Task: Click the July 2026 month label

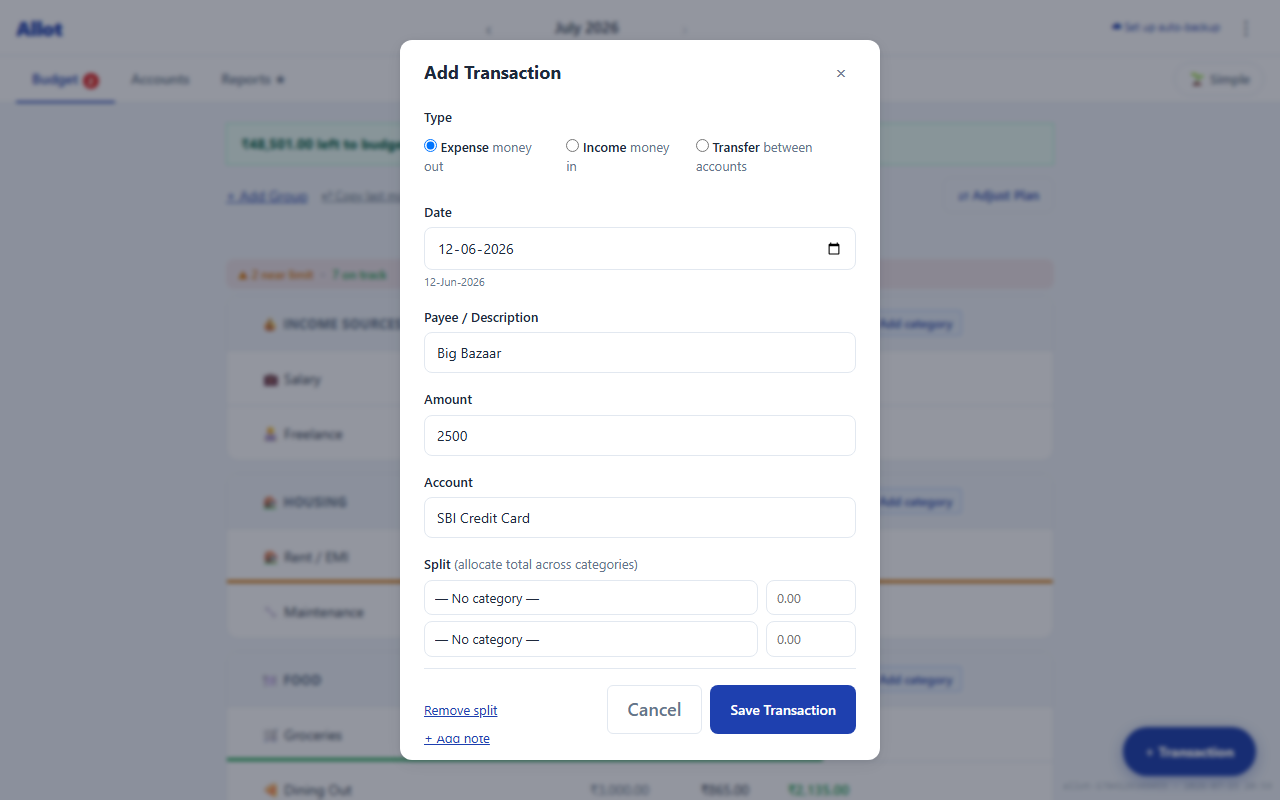Action: click(587, 28)
